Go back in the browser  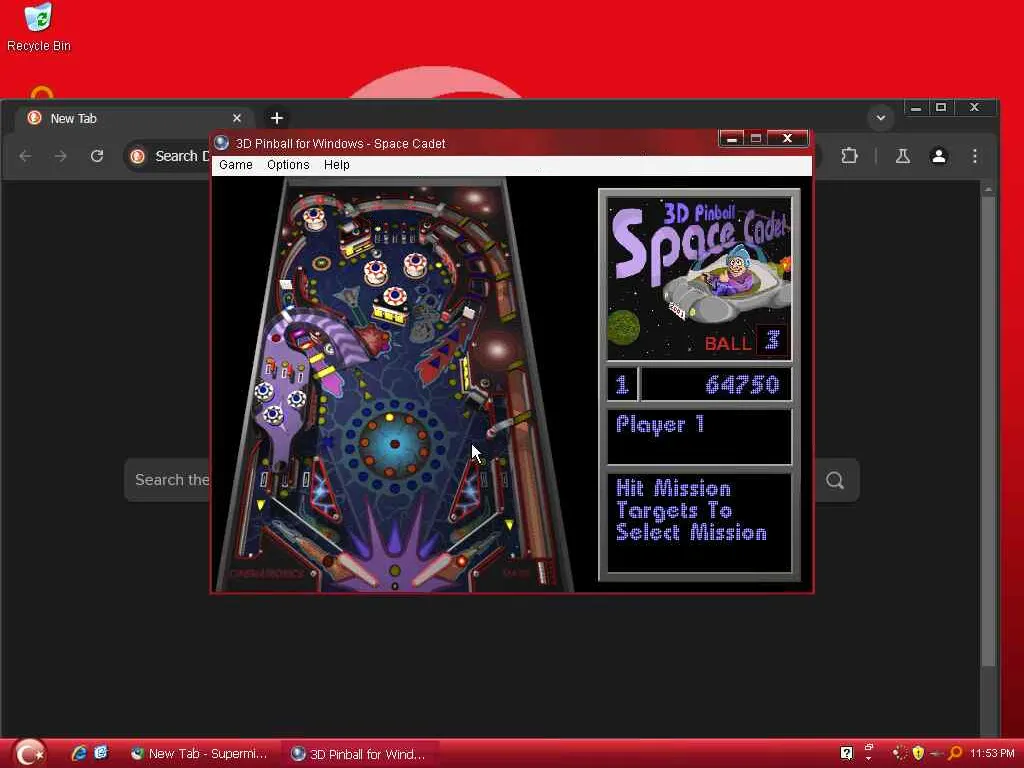[x=25, y=156]
